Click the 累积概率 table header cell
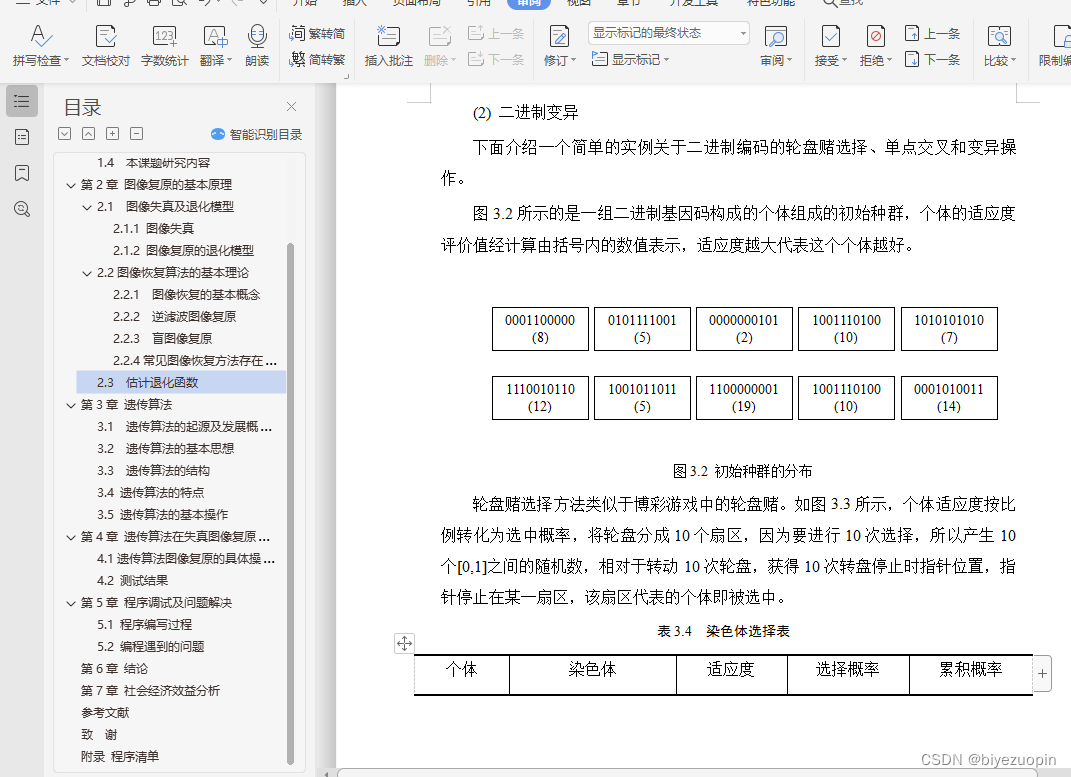This screenshot has height=777, width=1071. [971, 674]
